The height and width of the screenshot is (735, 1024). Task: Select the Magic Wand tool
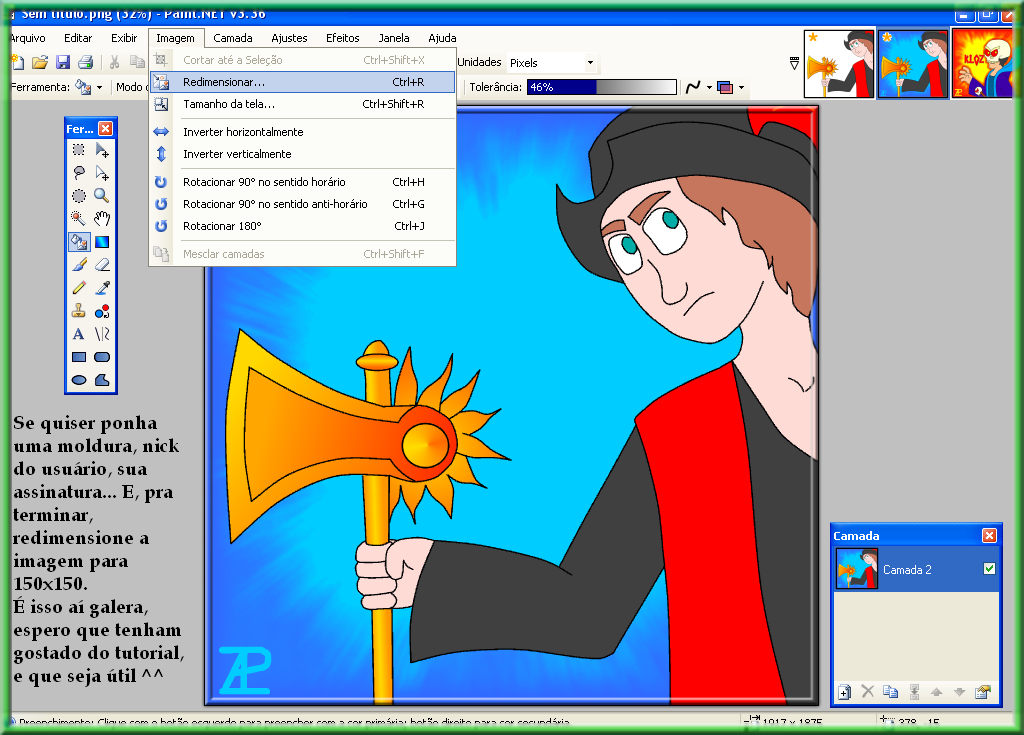pos(78,218)
